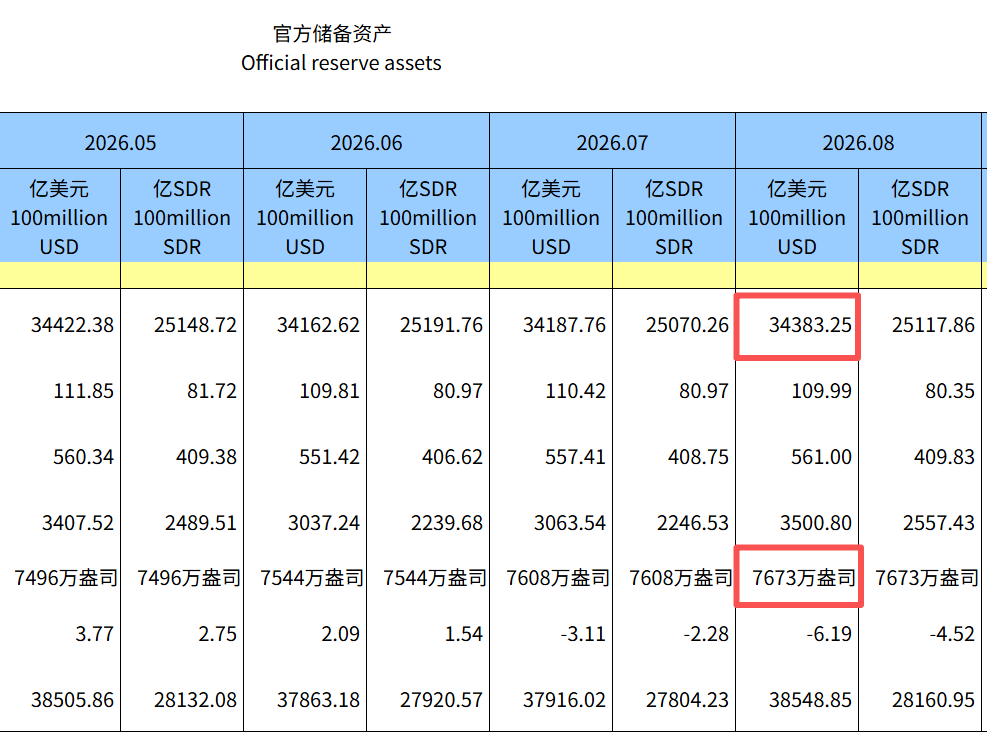987x735 pixels.
Task: Click the cell with 2557.43
Action: pos(939,523)
